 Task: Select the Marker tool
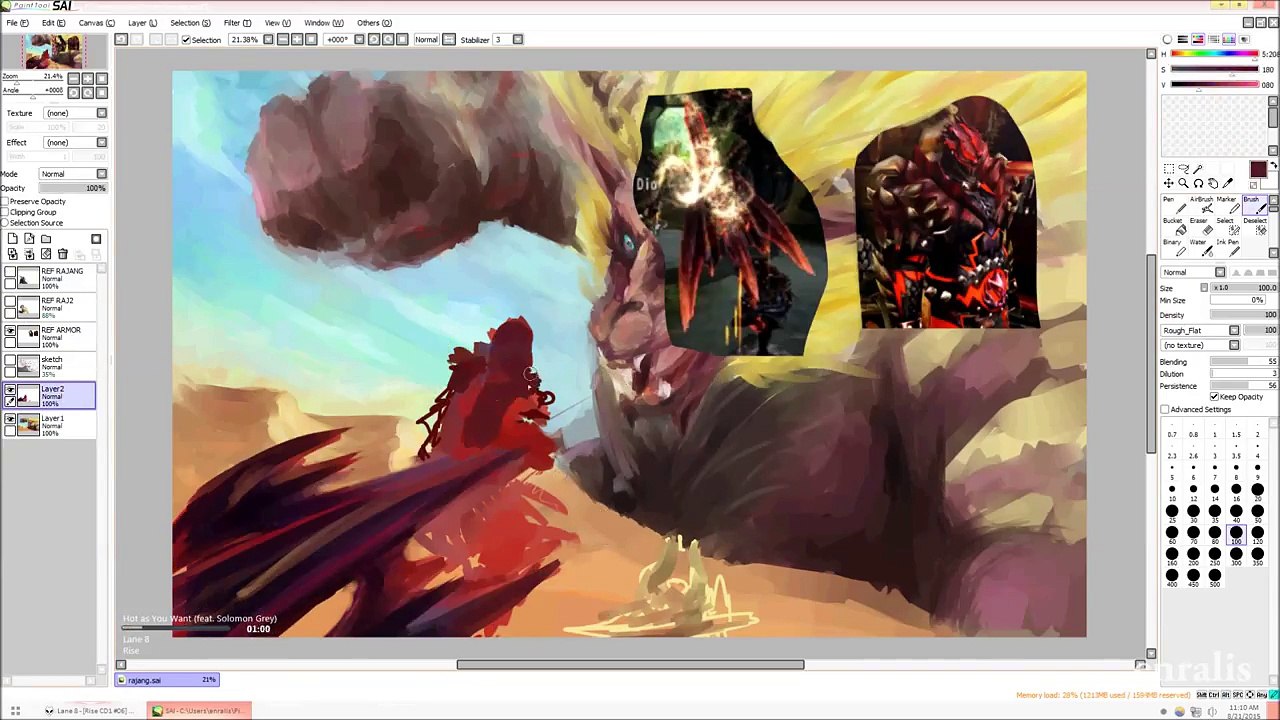[1228, 205]
